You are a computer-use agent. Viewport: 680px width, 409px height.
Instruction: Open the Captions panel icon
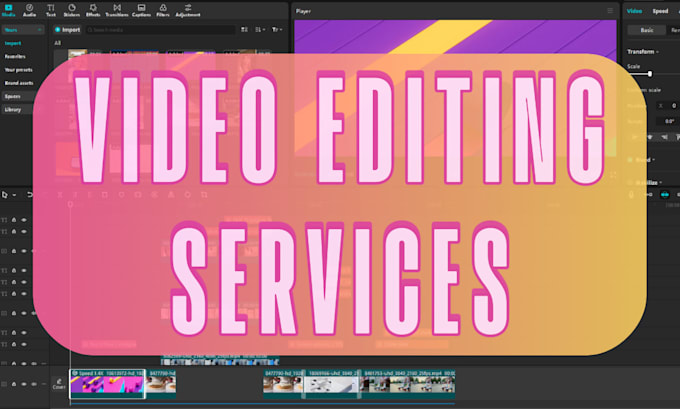pos(141,10)
